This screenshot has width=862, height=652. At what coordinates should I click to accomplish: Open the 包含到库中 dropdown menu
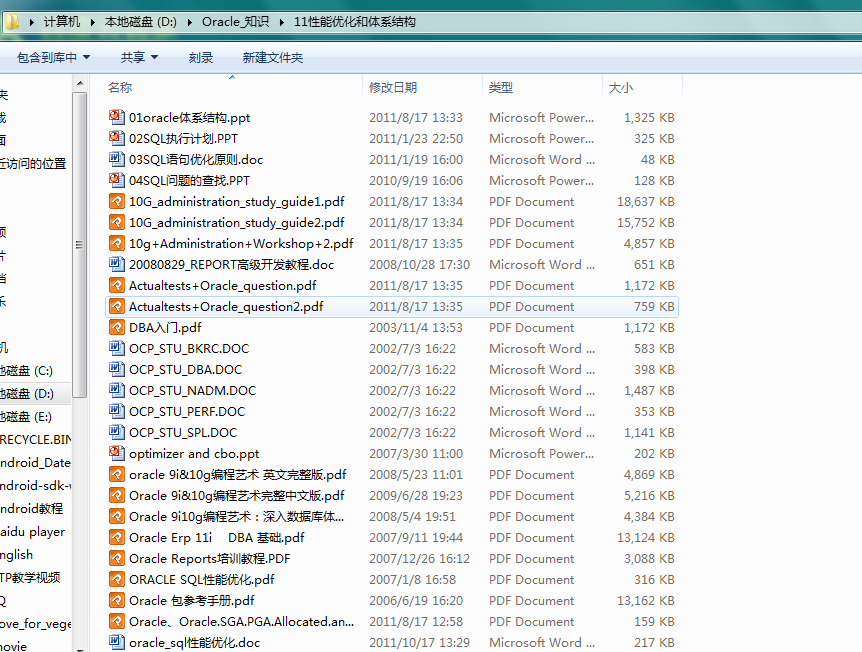click(53, 57)
